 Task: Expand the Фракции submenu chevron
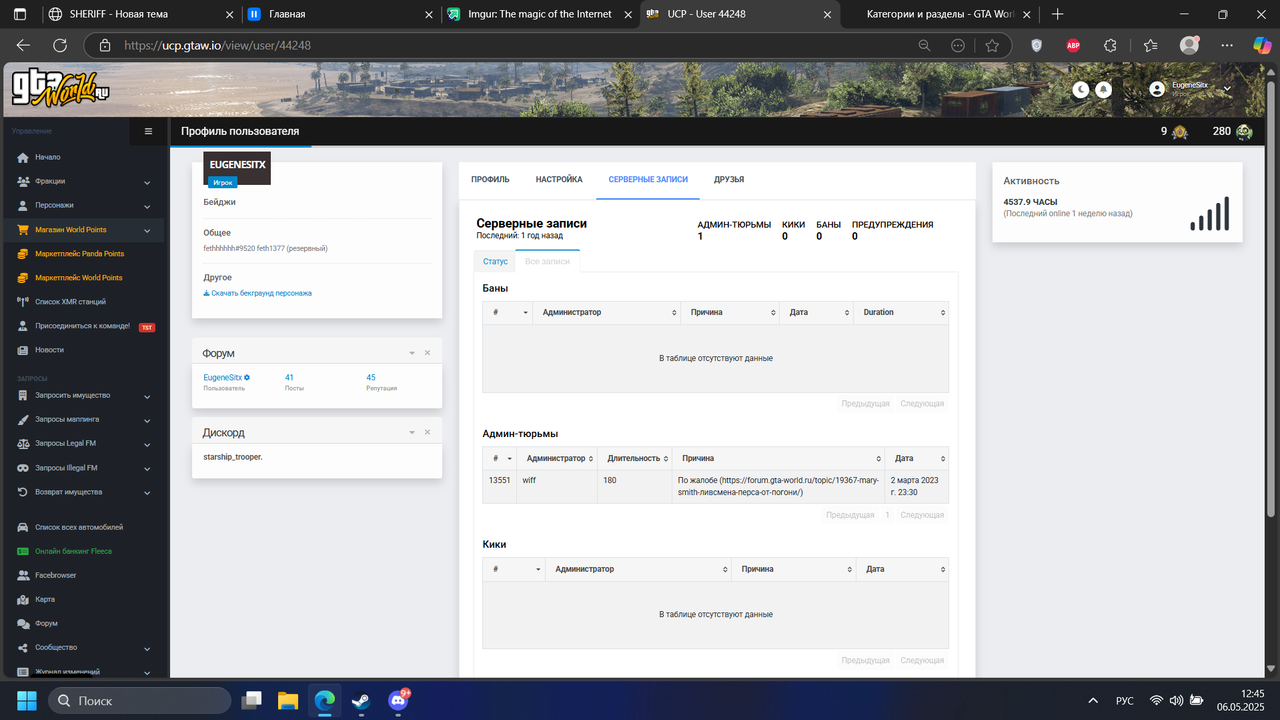pos(147,182)
